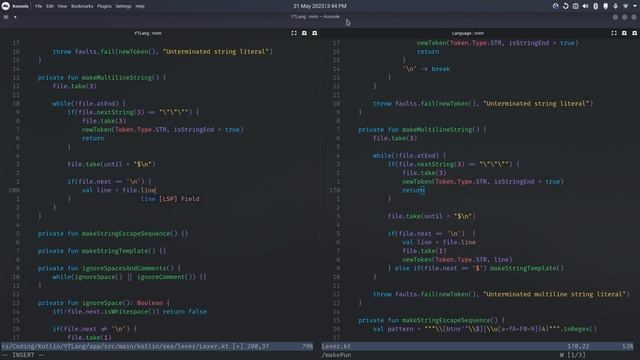Click the microphone tray icon
This screenshot has height=360, width=640.
616,6
